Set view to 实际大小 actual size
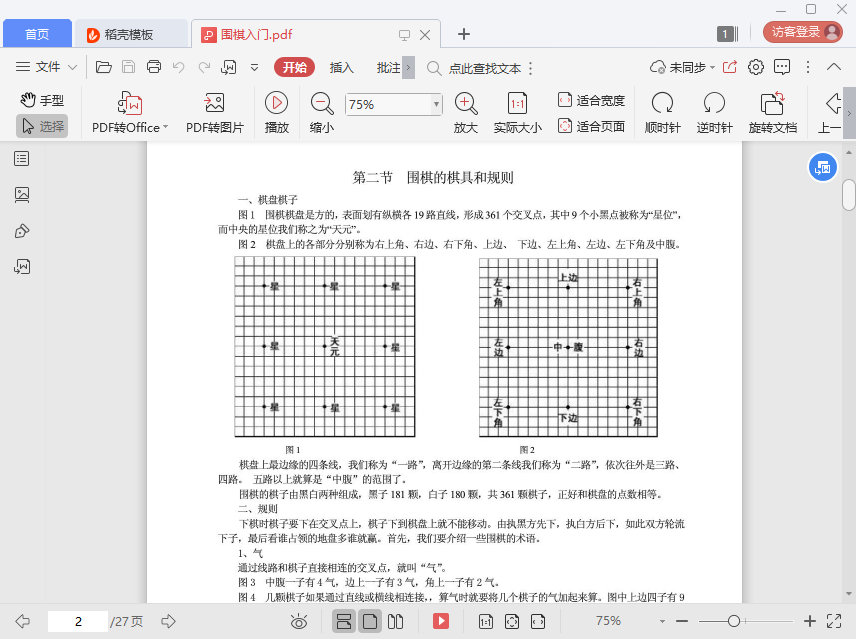 coord(518,113)
